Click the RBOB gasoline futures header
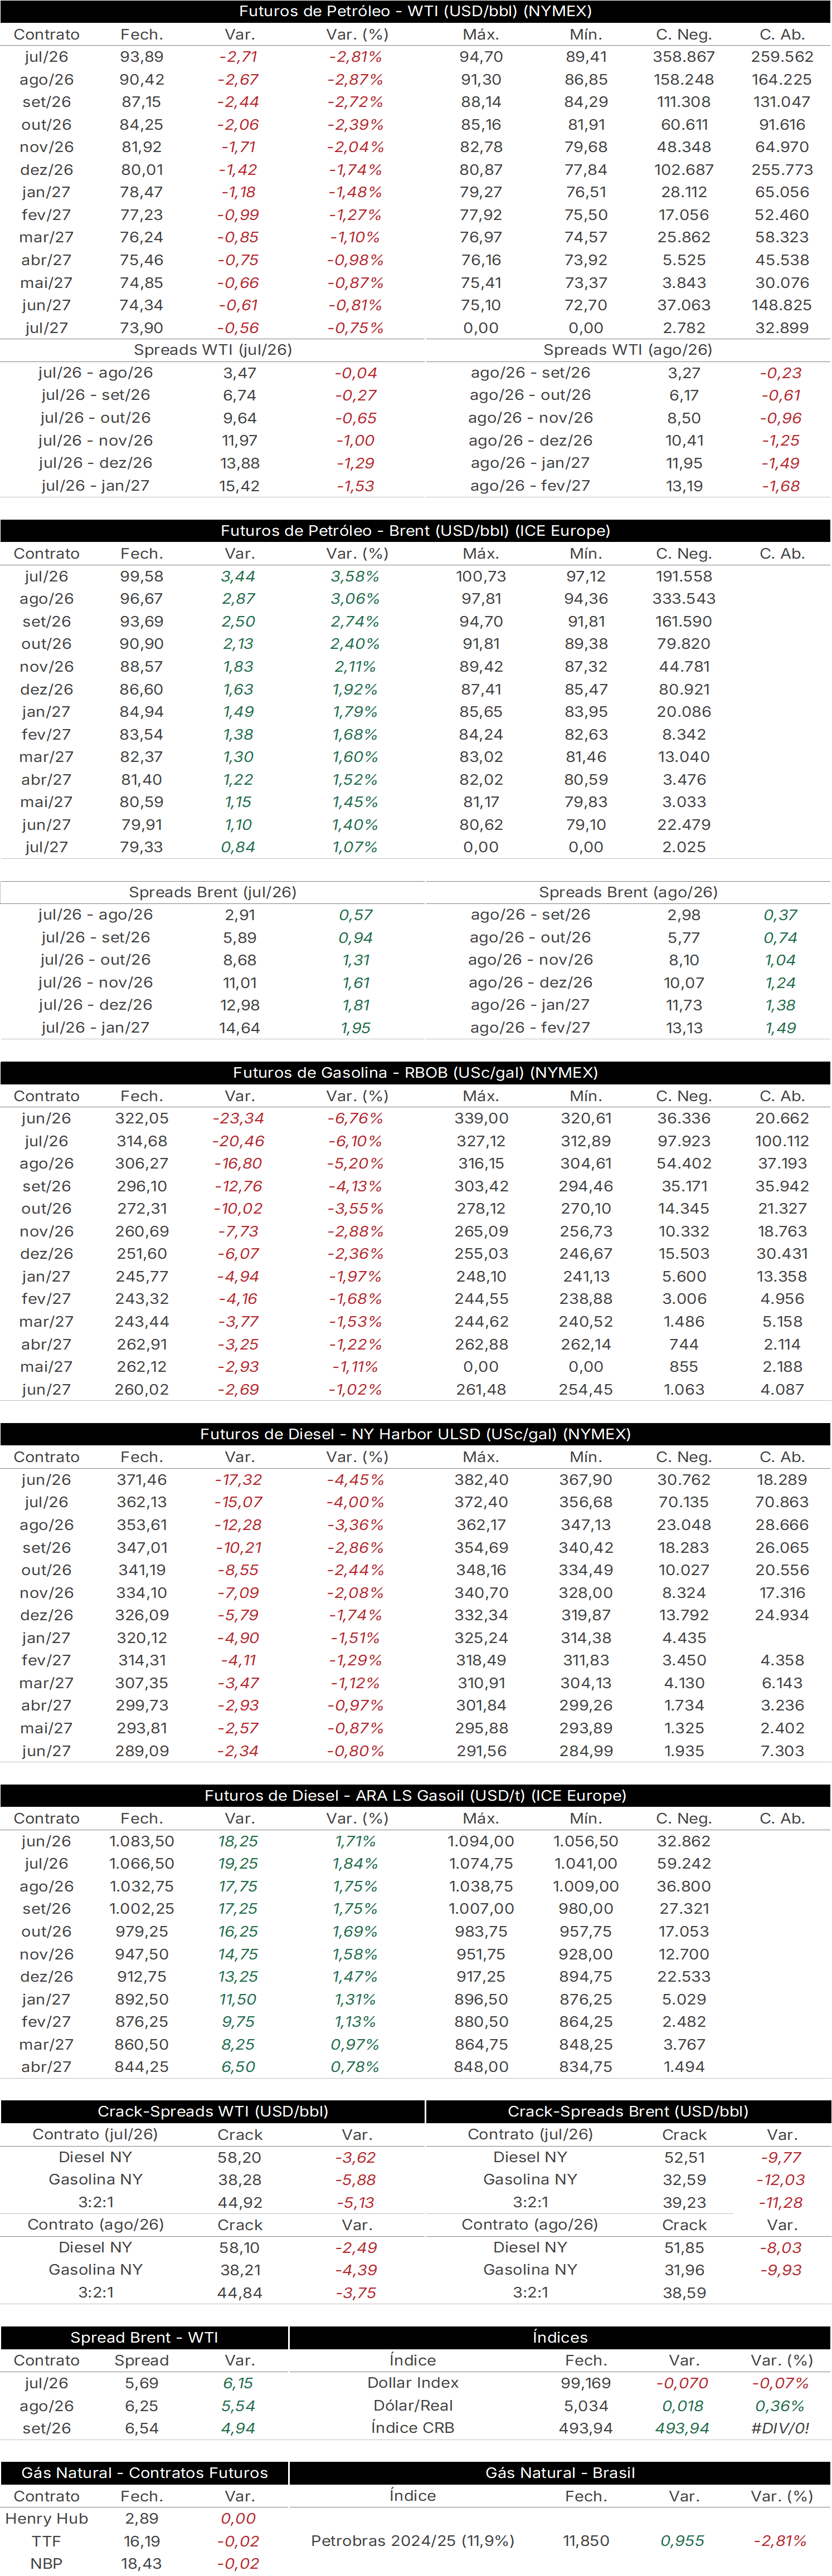832x2576 pixels. tap(415, 1073)
